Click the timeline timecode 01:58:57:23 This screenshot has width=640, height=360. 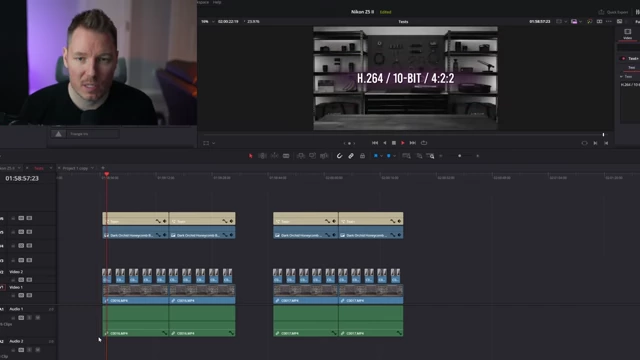(x=22, y=178)
